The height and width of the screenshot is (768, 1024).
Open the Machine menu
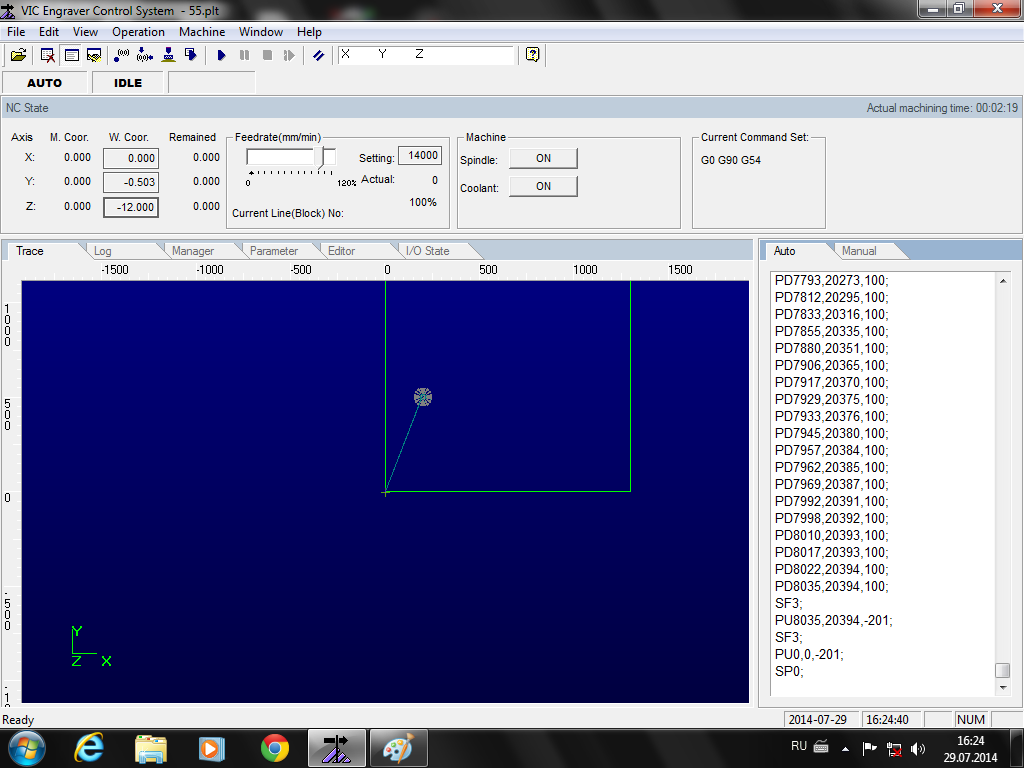tap(202, 31)
